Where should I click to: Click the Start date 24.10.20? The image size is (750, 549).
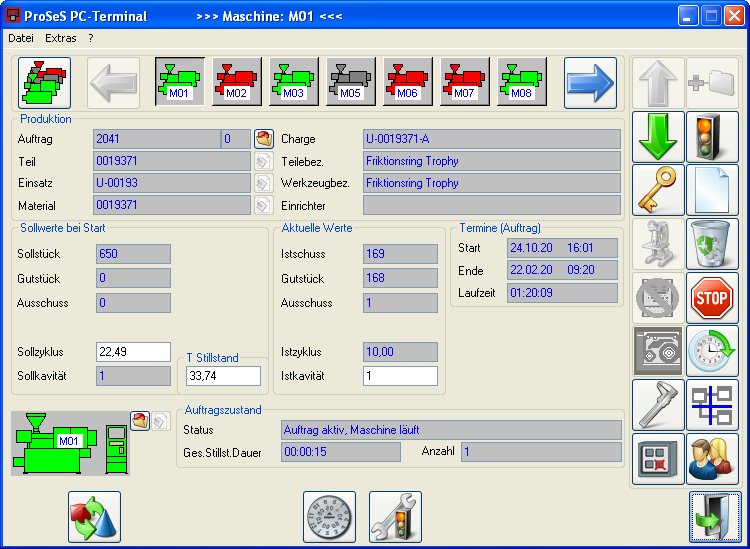(x=531, y=248)
